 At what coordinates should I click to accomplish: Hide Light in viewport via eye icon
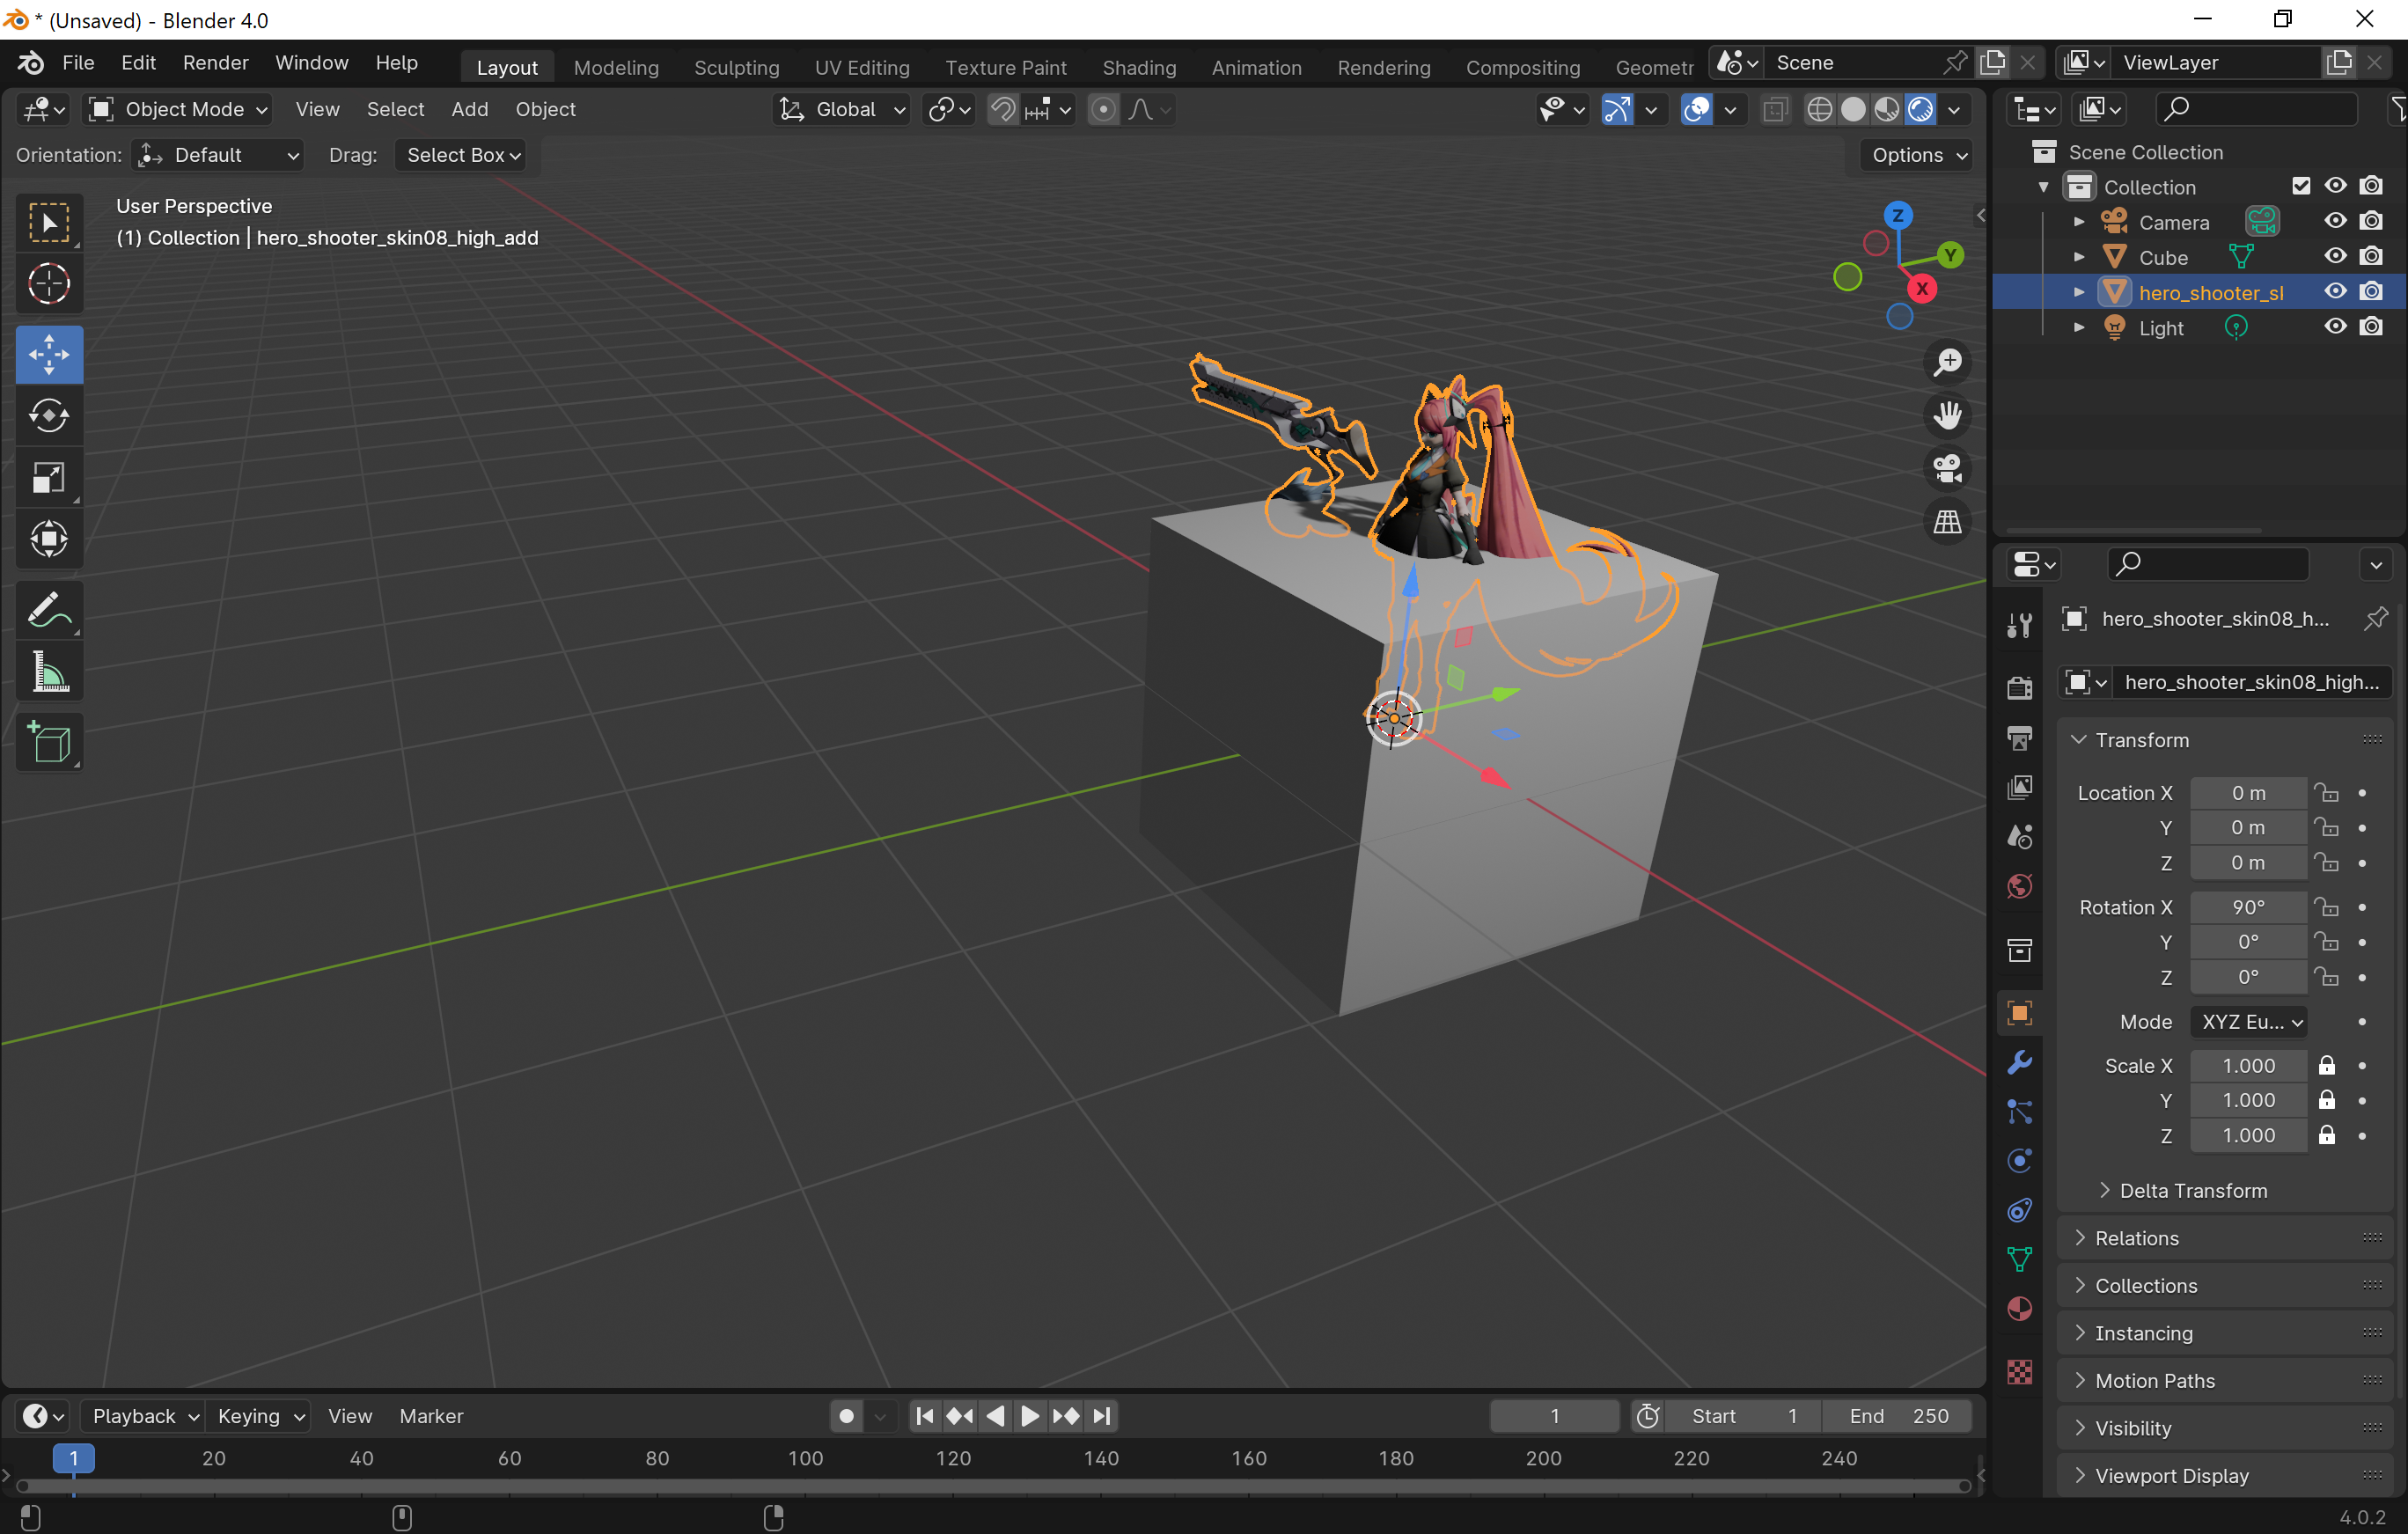pyautogui.click(x=2335, y=326)
